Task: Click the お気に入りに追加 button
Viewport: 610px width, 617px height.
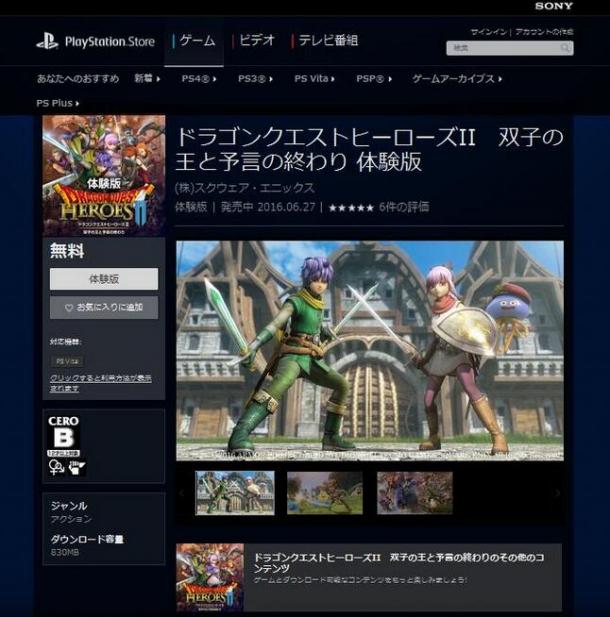Action: pos(104,308)
